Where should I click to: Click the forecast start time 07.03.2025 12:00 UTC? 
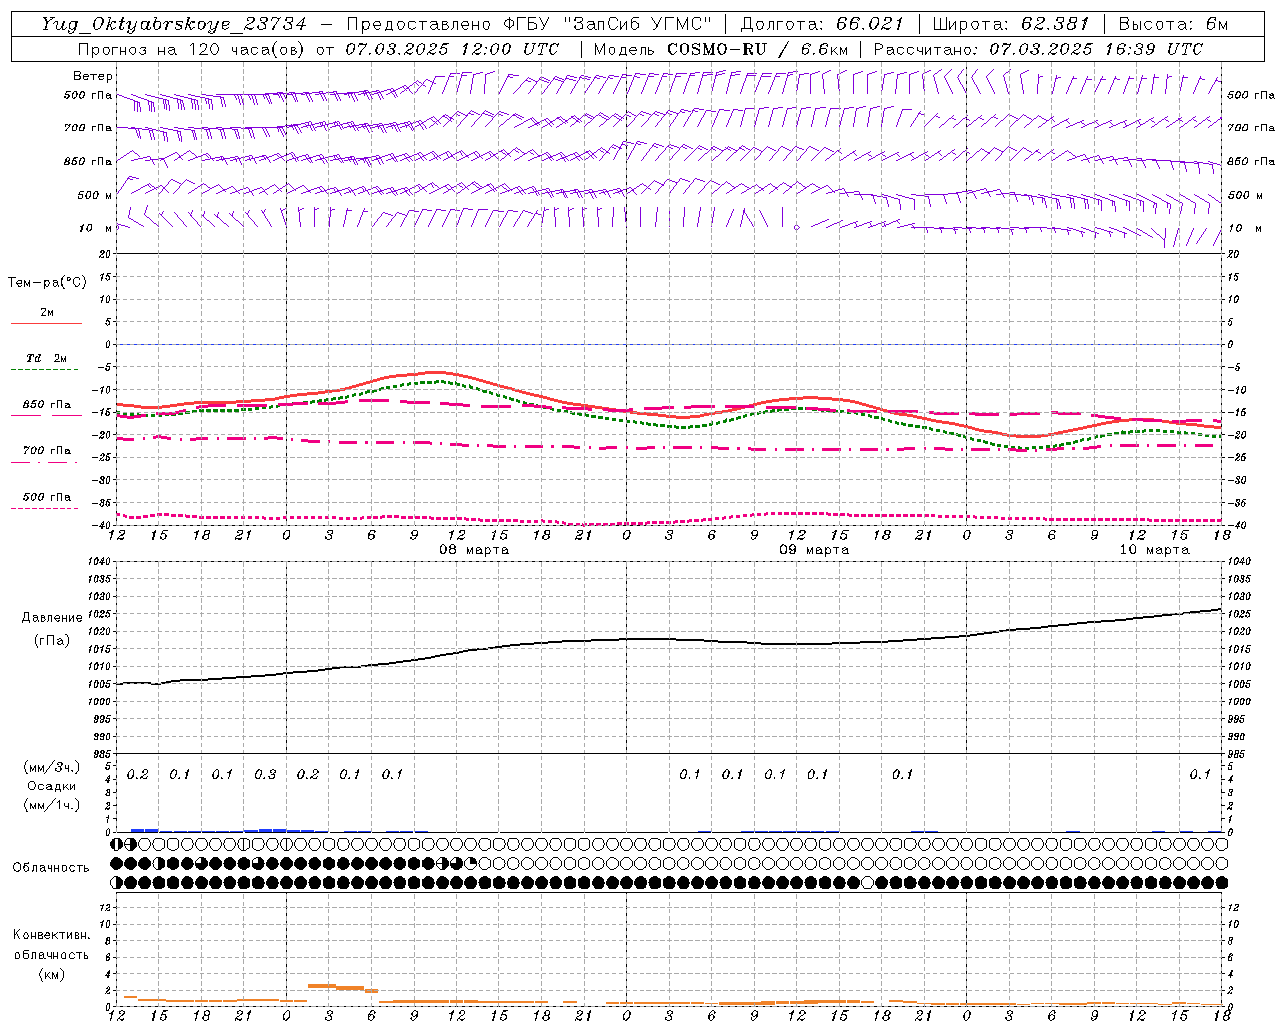click(452, 49)
